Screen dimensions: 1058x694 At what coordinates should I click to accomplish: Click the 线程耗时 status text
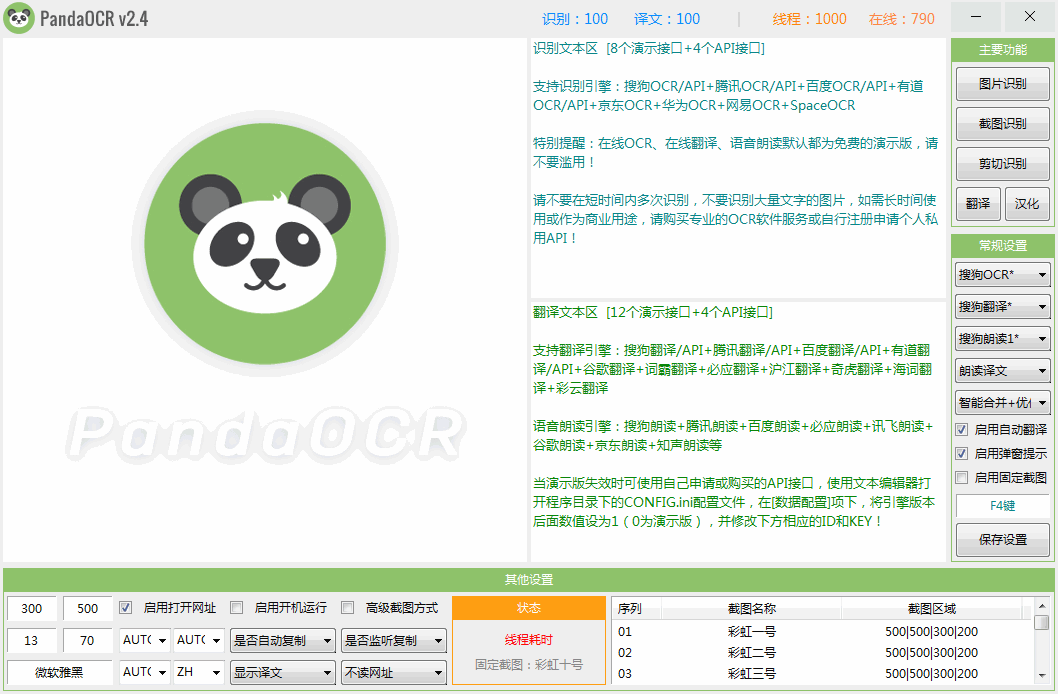coord(529,639)
